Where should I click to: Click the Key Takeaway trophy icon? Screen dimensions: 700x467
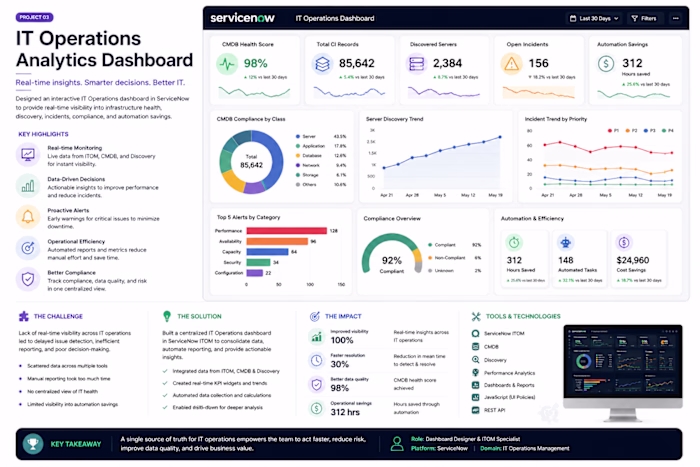33,444
